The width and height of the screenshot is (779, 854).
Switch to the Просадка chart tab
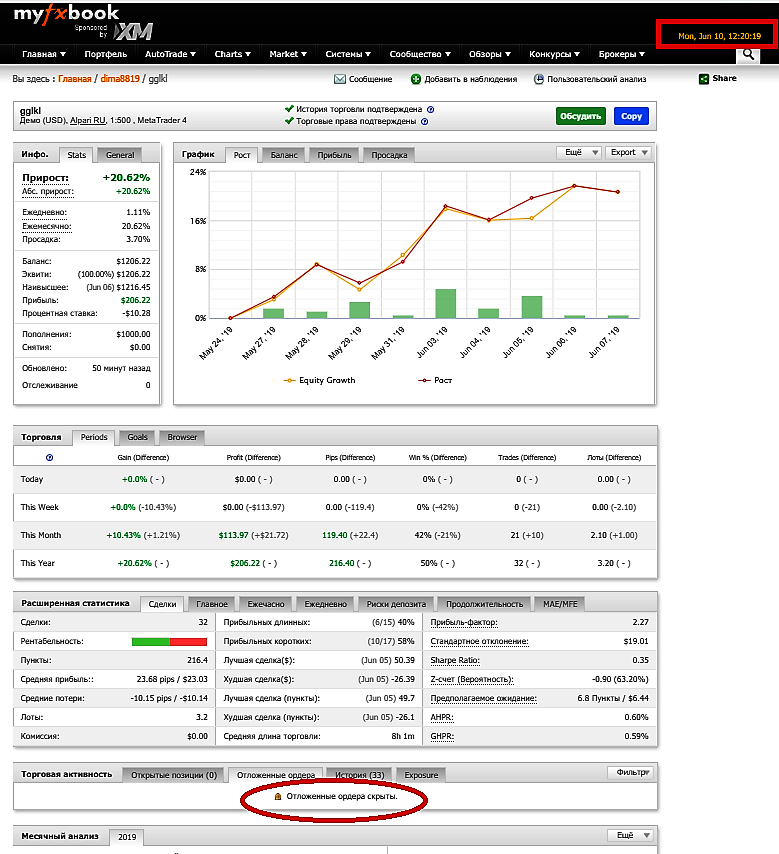click(x=389, y=155)
